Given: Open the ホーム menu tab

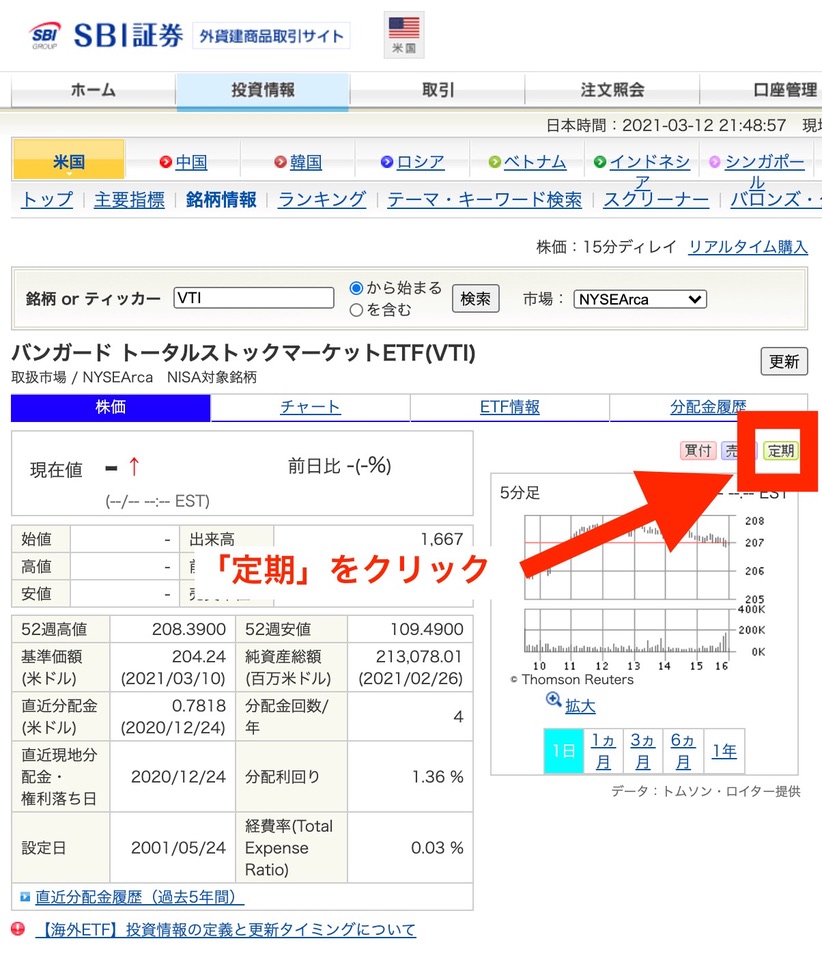Looking at the screenshot, I should pyautogui.click(x=93, y=90).
